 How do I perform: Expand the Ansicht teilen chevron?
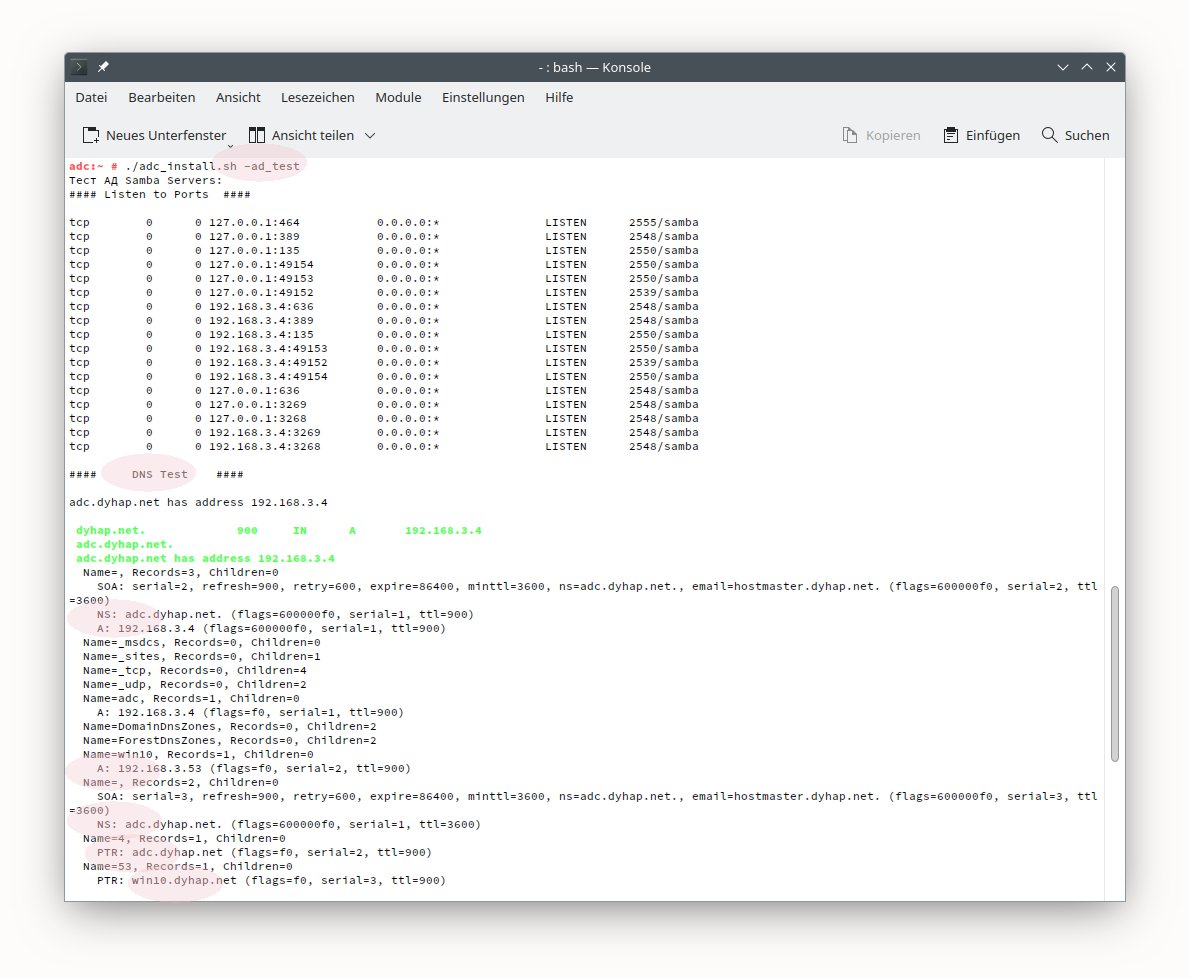click(370, 135)
